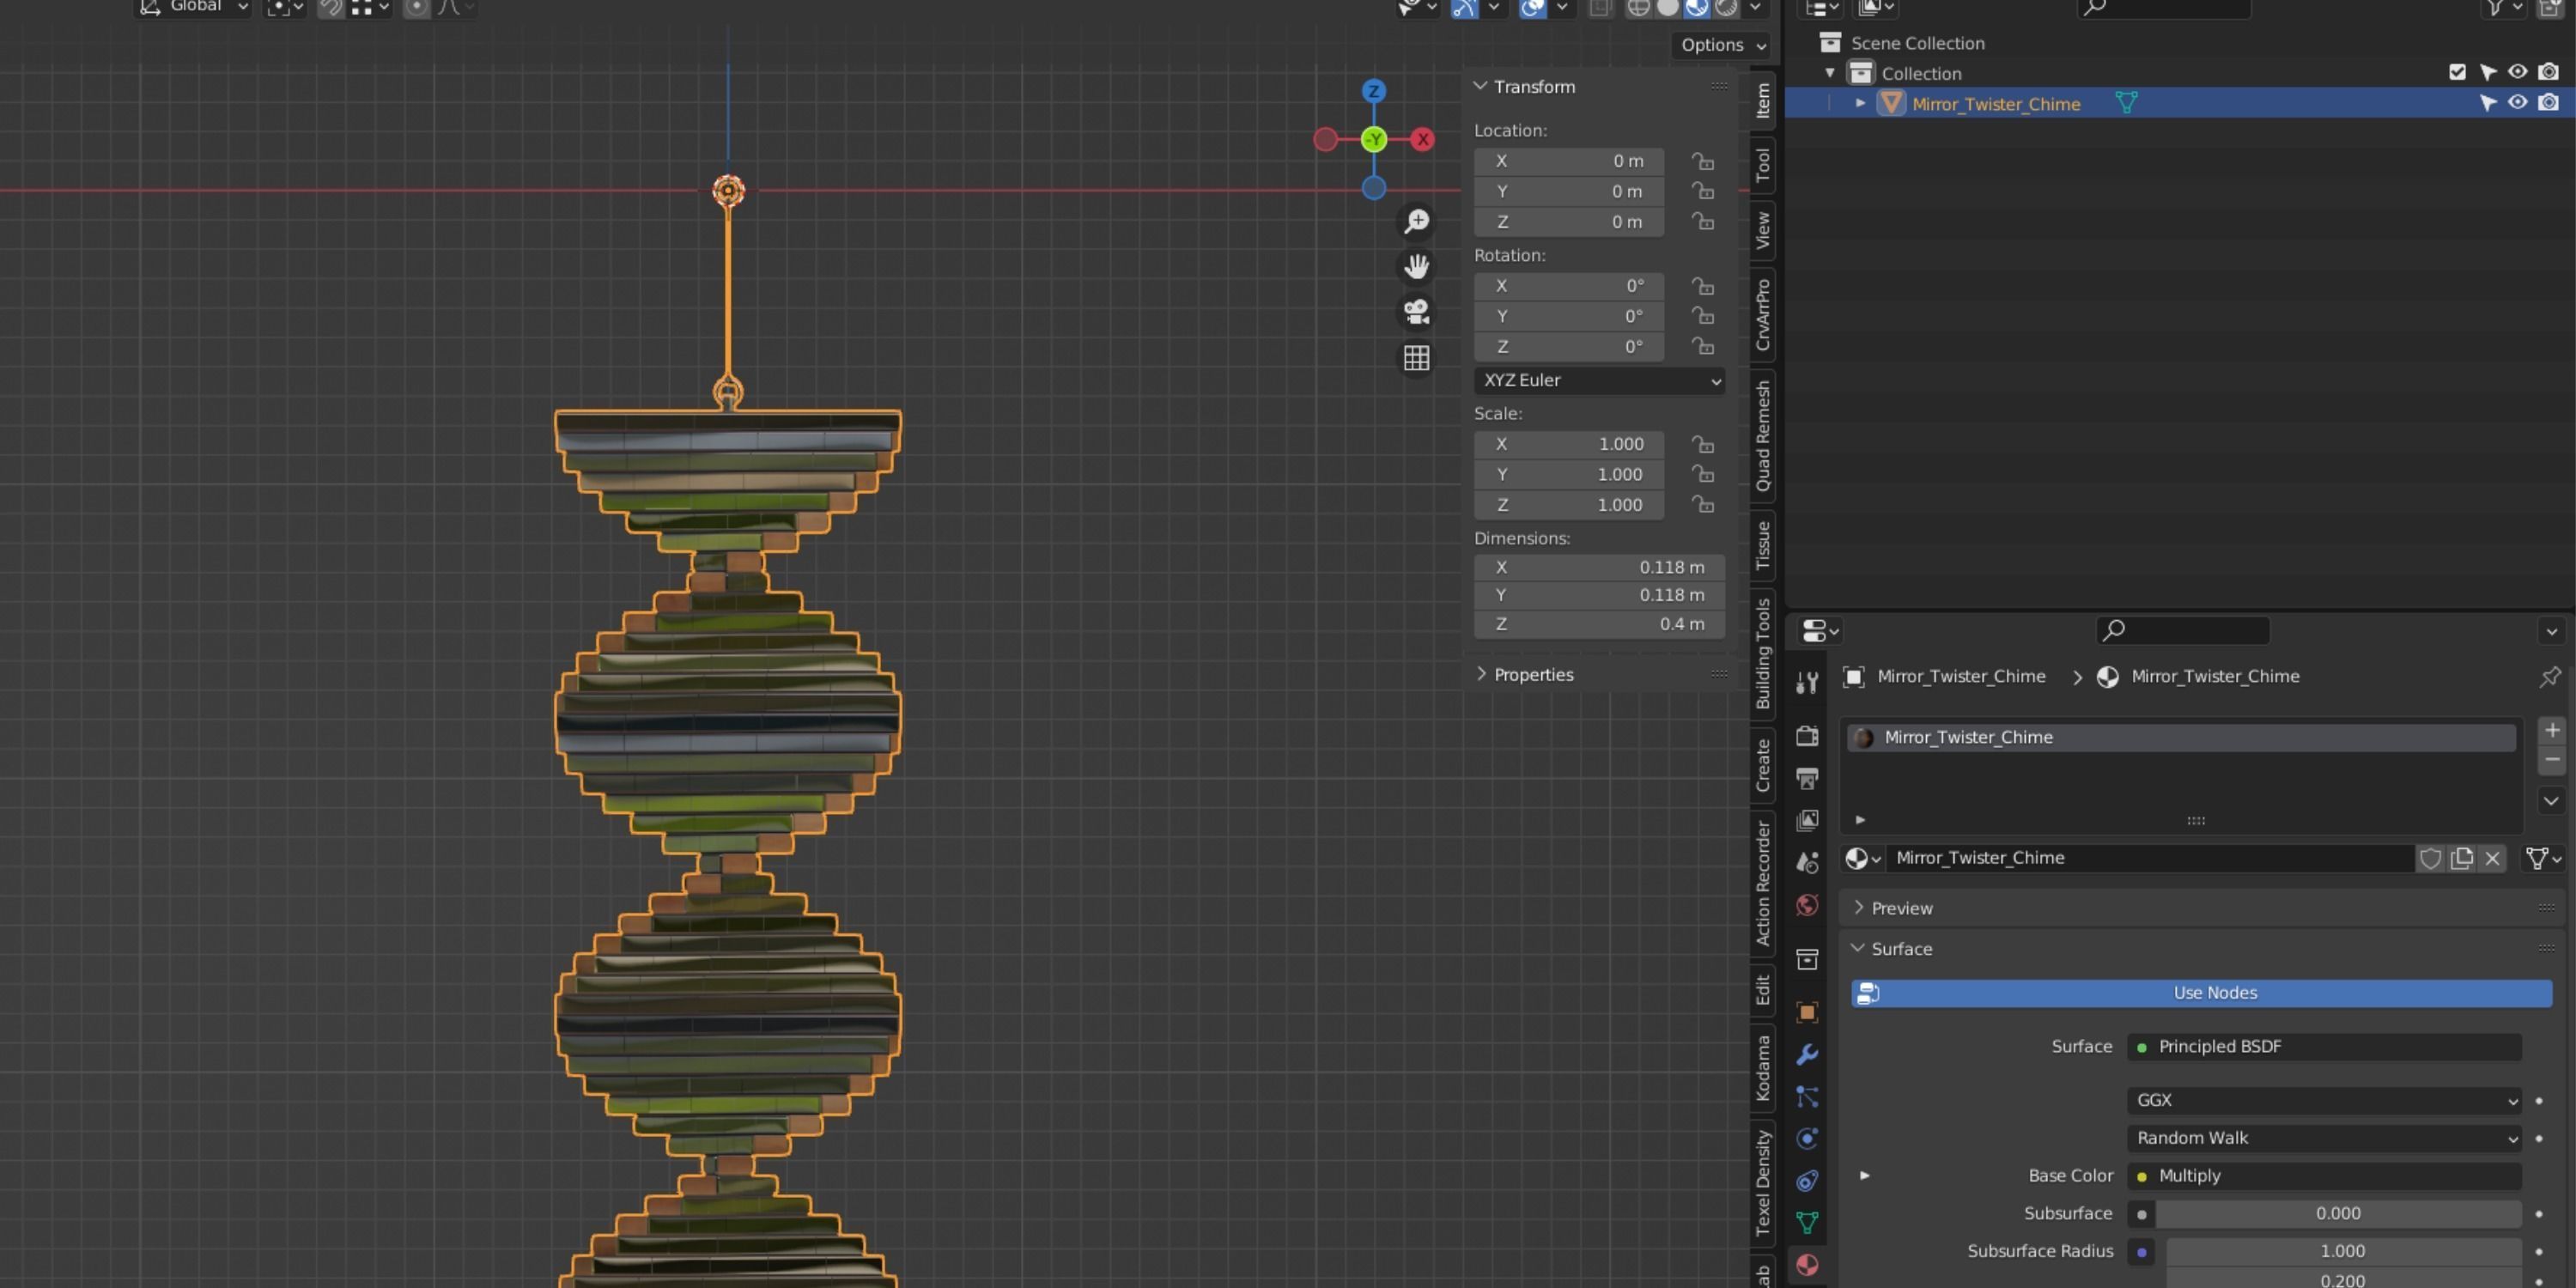Click the Z axis on the navigation gizmo
Image resolution: width=2576 pixels, height=1288 pixels.
coord(1374,91)
